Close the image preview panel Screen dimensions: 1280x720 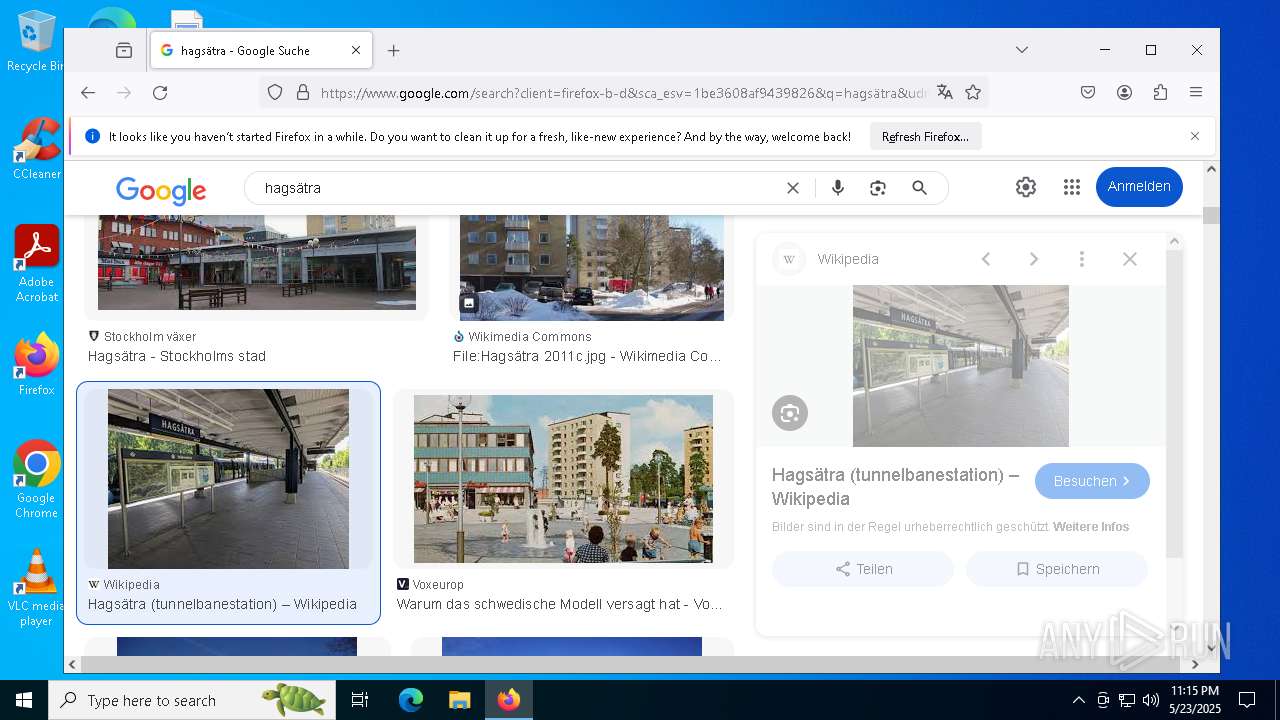(x=1130, y=259)
